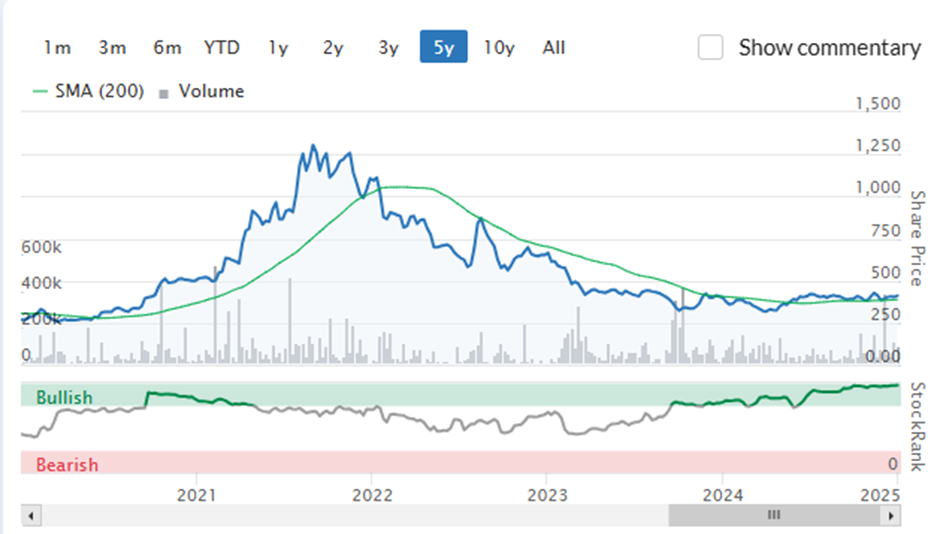
Task: Click the Bearish zone label
Action: click(67, 464)
